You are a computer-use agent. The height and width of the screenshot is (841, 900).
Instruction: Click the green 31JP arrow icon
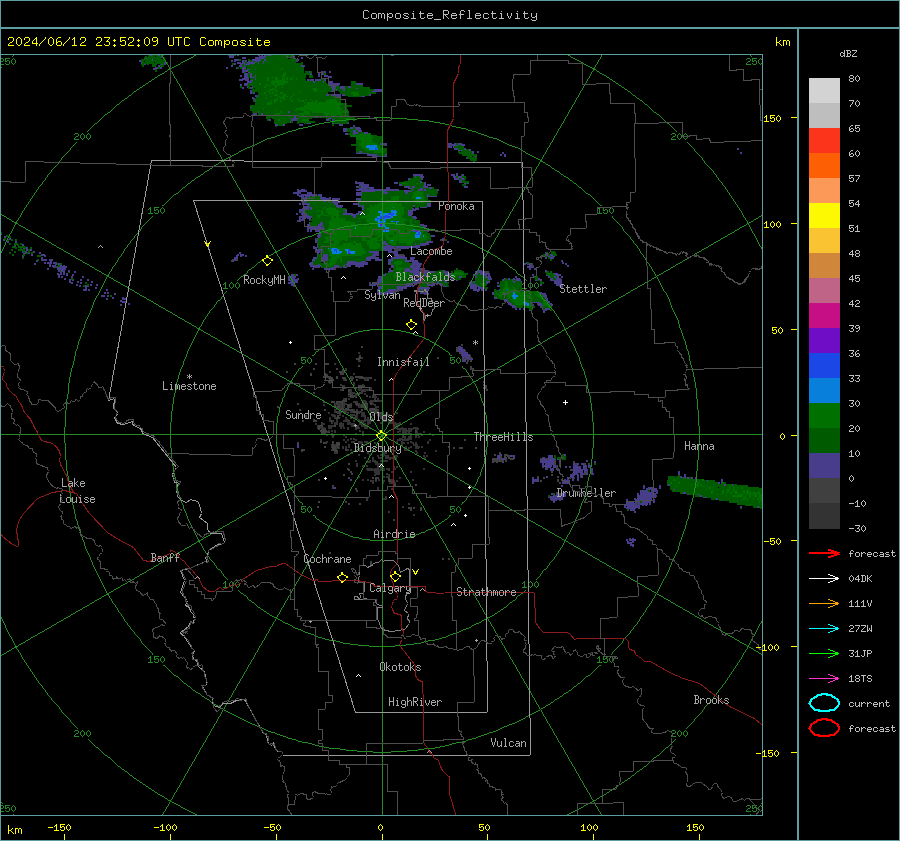(824, 653)
